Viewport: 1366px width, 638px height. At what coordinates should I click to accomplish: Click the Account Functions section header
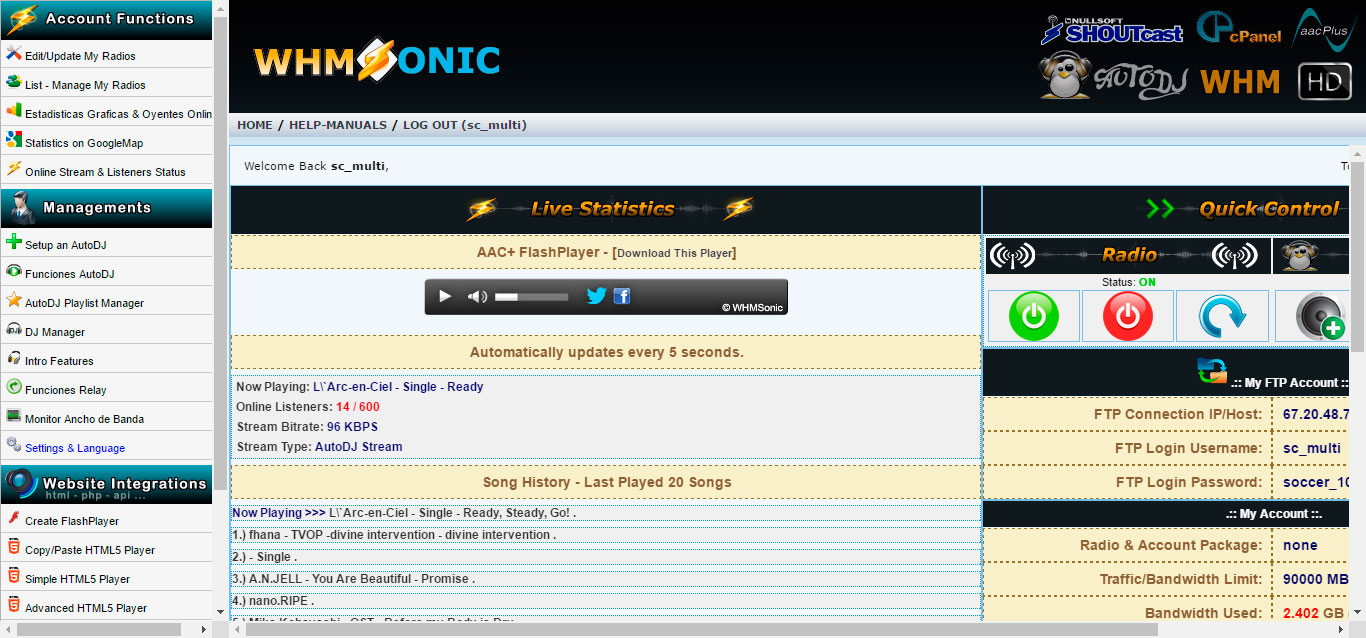click(106, 19)
